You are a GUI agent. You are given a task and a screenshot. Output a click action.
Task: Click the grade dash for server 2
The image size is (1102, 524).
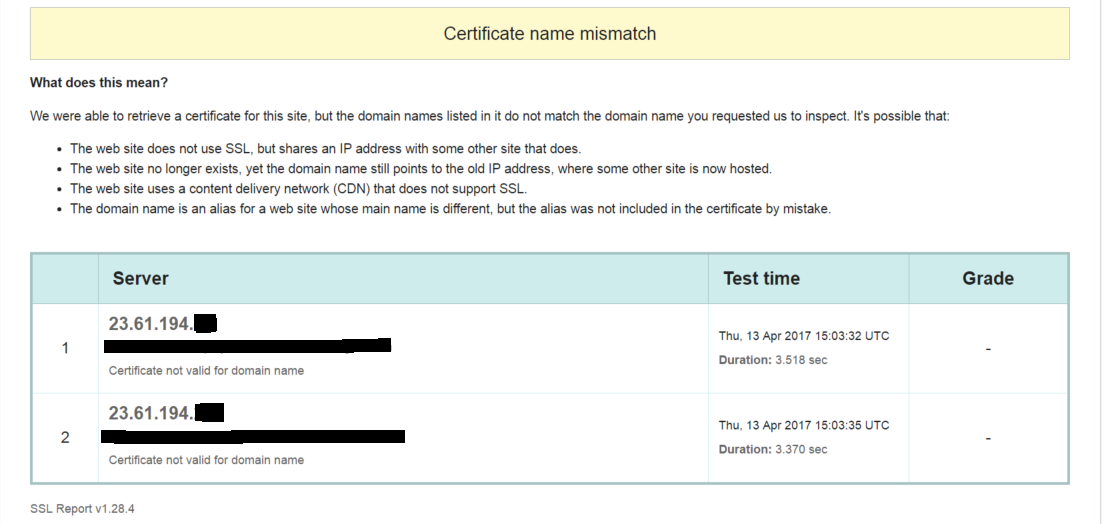point(988,438)
